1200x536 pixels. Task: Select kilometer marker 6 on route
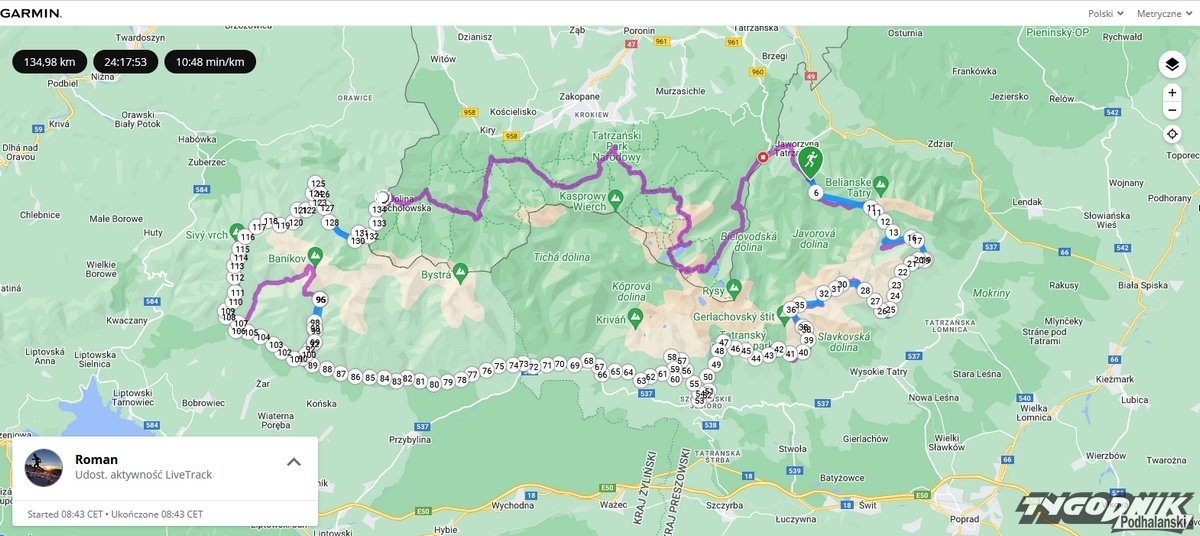(816, 193)
